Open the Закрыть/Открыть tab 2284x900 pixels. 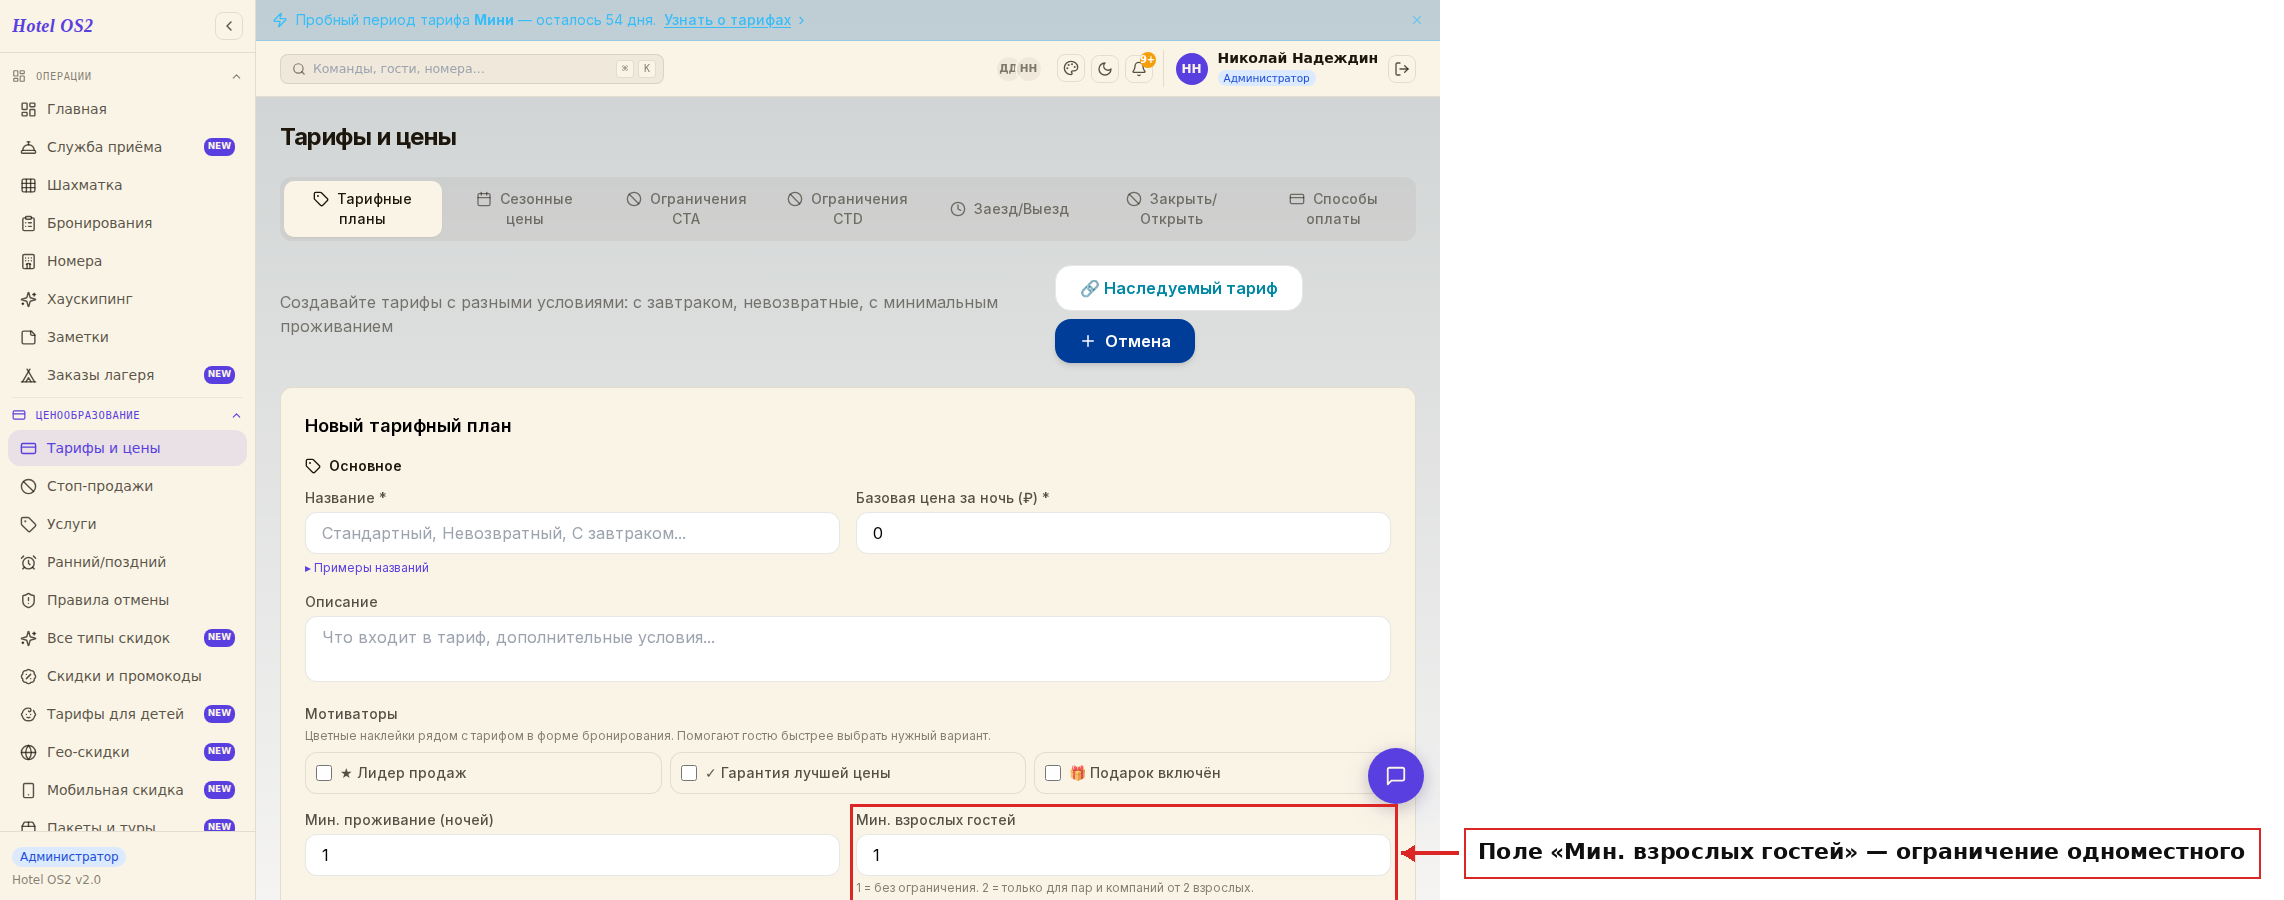point(1172,209)
